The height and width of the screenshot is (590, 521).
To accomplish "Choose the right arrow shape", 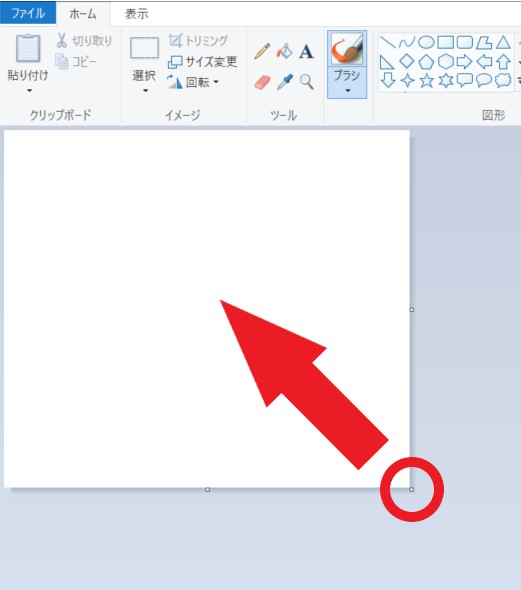I will pyautogui.click(x=465, y=61).
